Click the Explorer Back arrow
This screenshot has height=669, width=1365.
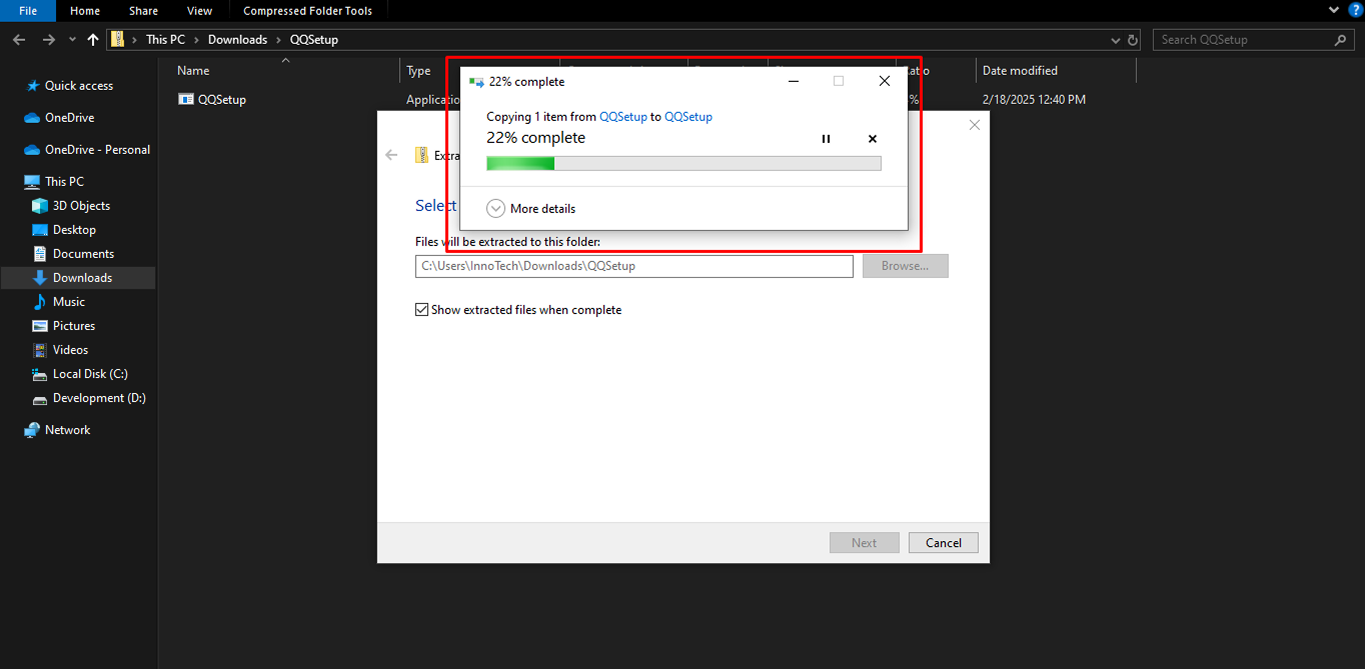pyautogui.click(x=19, y=40)
